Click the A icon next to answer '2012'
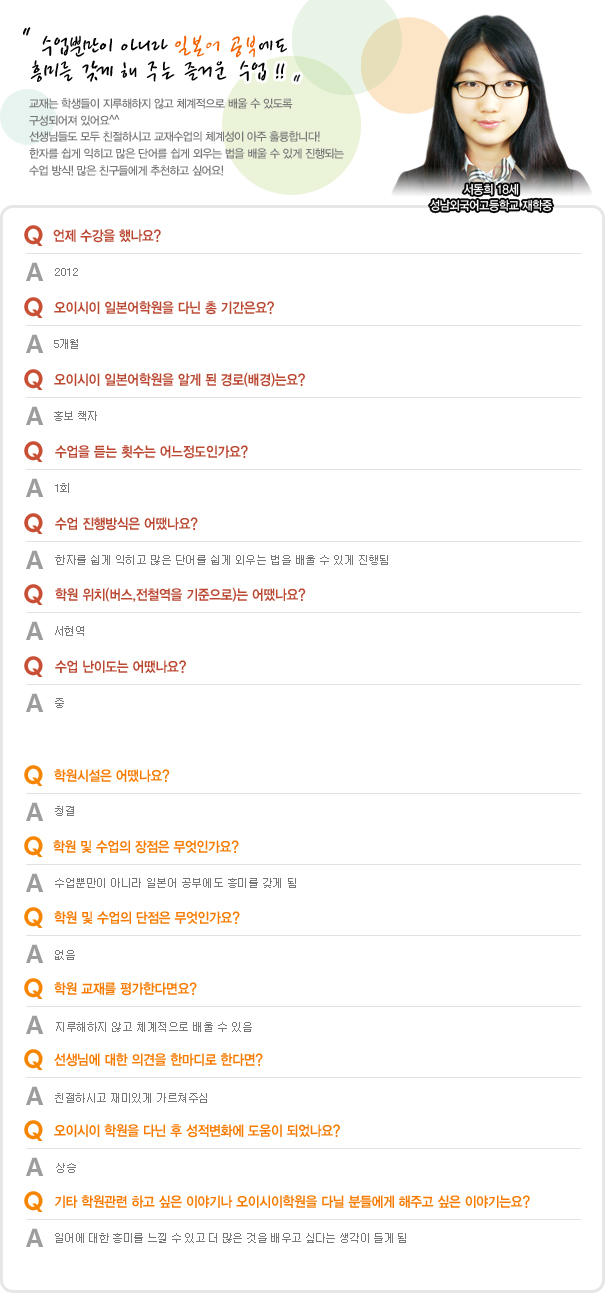605x1293 pixels. (x=34, y=272)
